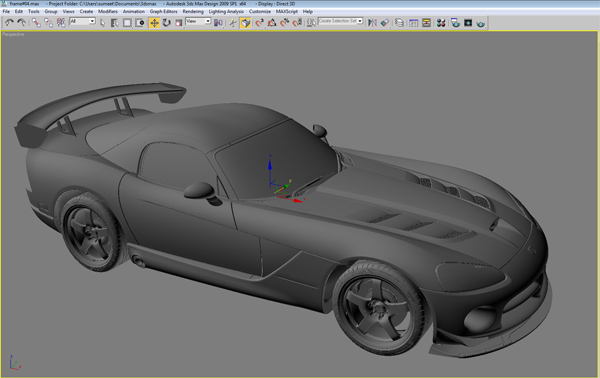Expand the Create Selection Set dropdown

tap(340, 21)
